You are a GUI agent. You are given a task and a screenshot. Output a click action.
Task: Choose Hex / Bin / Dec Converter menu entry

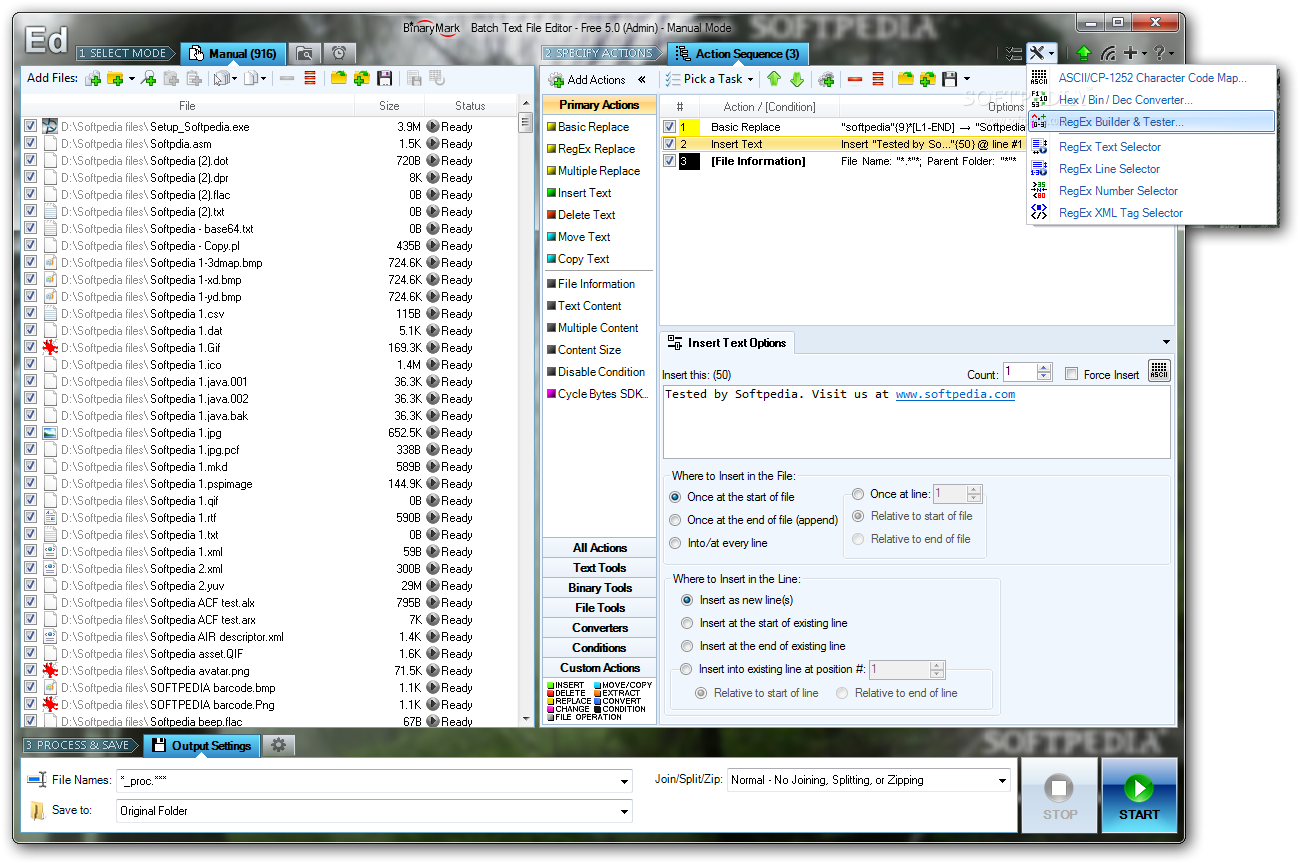[x=1152, y=100]
